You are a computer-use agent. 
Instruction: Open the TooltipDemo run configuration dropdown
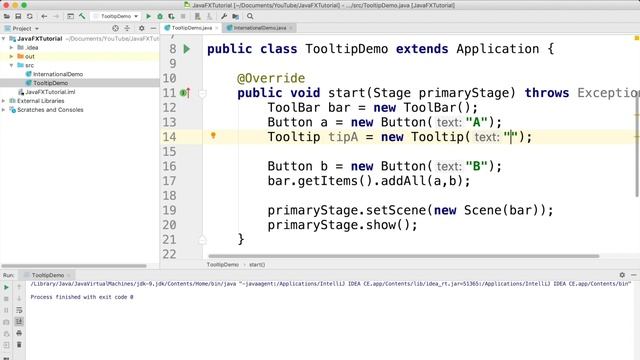(x=116, y=16)
